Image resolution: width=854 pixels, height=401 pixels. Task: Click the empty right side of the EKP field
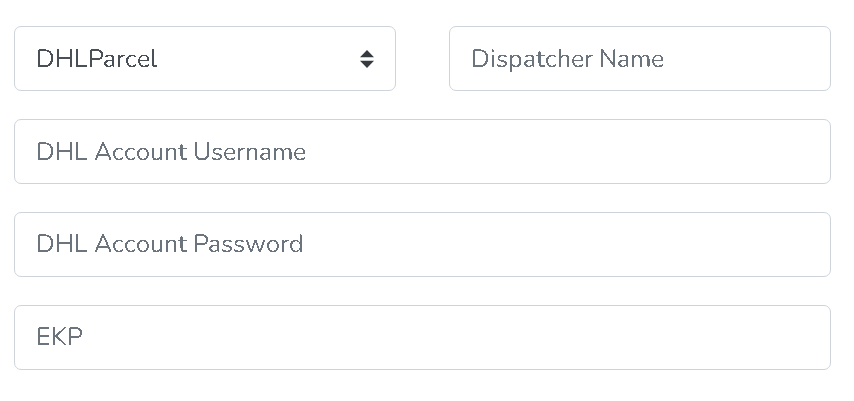[700, 338]
